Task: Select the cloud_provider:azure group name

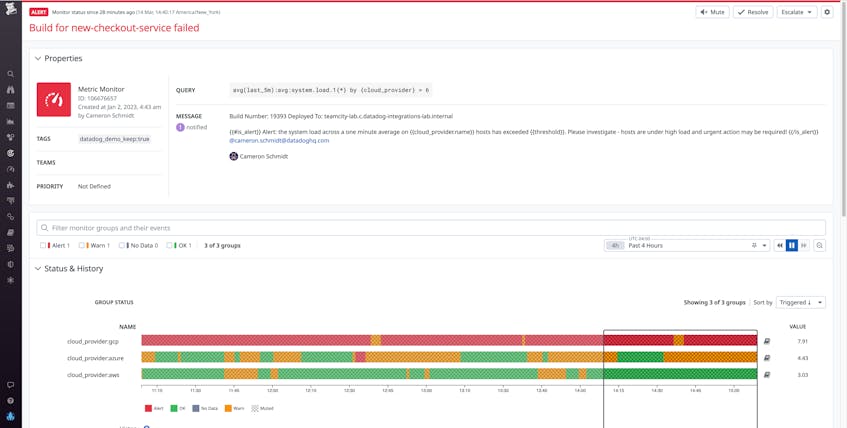Action: pos(95,358)
